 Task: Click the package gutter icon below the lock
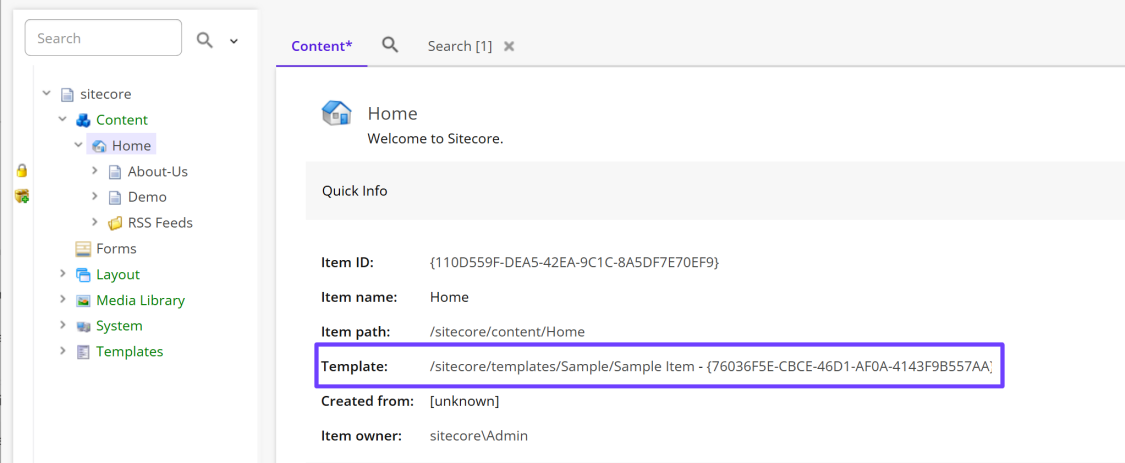point(22,195)
